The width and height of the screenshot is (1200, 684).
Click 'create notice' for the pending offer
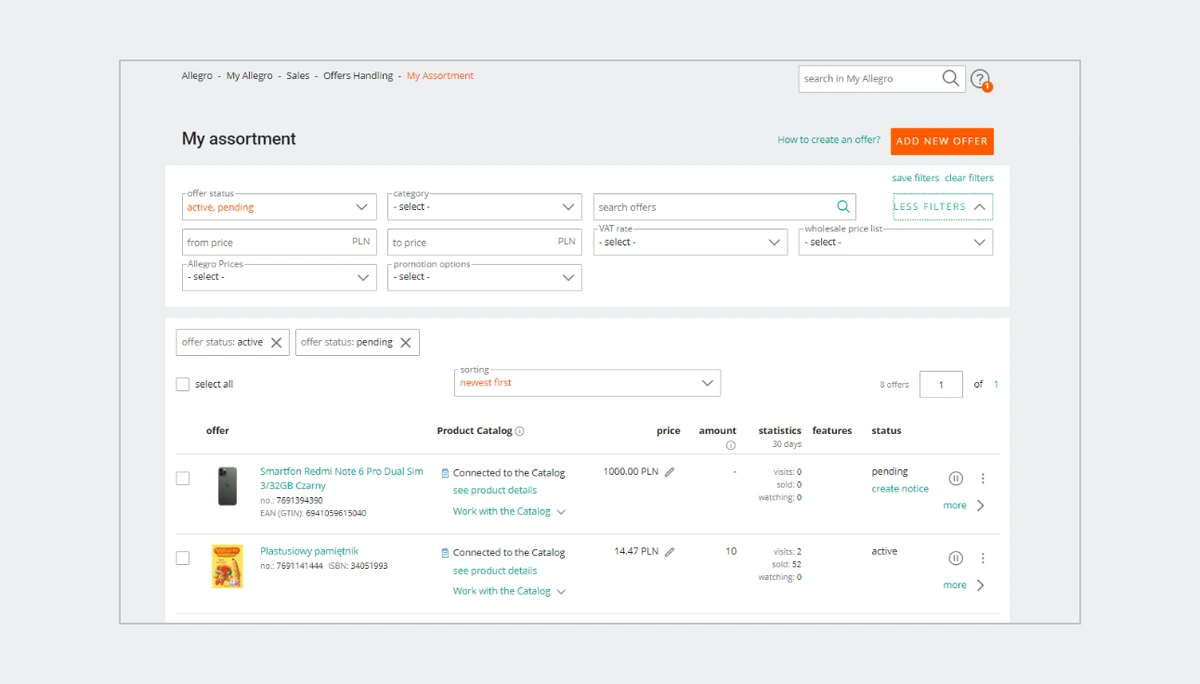click(x=900, y=489)
